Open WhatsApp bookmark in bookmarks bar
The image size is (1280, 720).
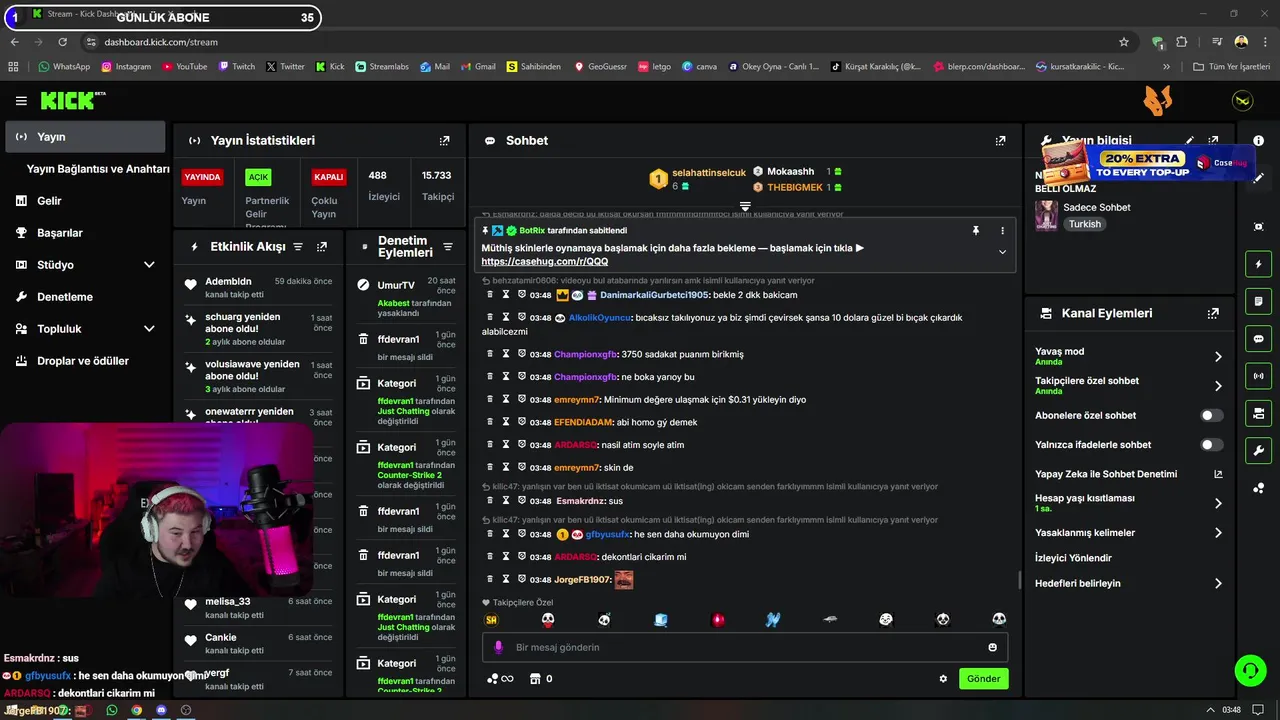64,67
